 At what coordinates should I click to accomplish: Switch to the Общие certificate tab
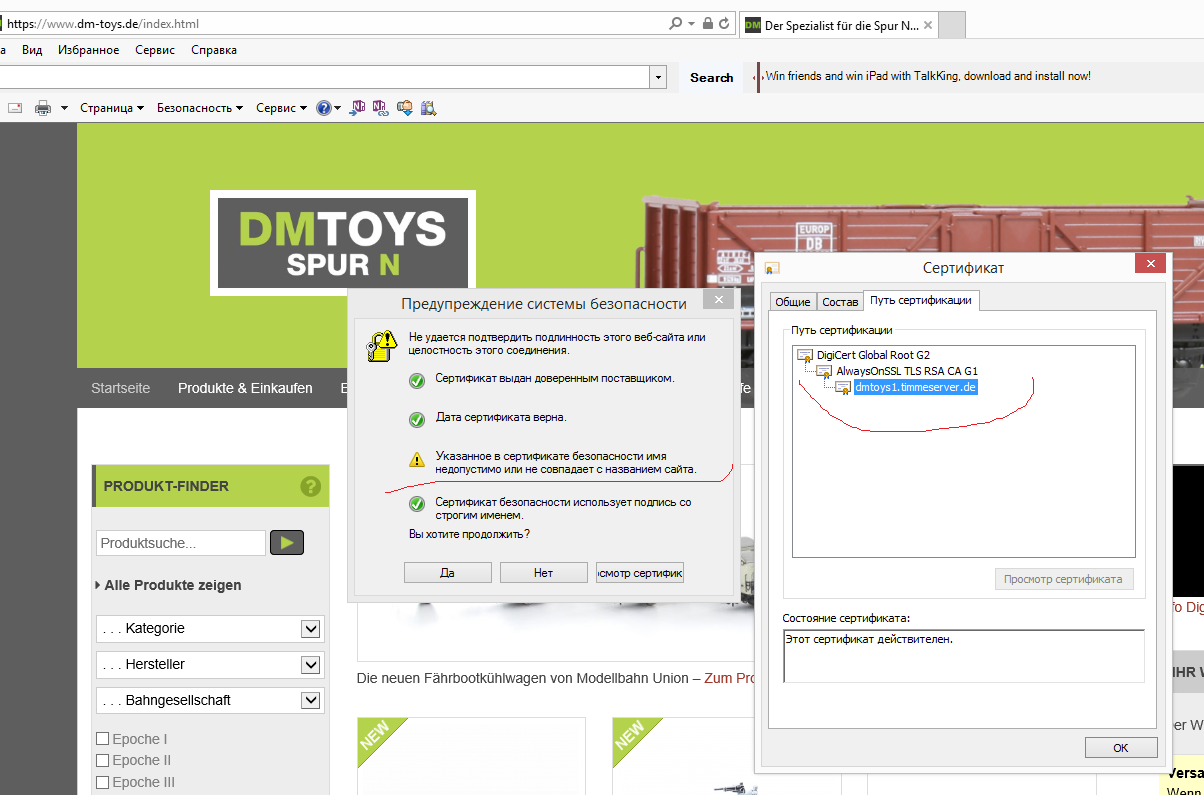793,302
